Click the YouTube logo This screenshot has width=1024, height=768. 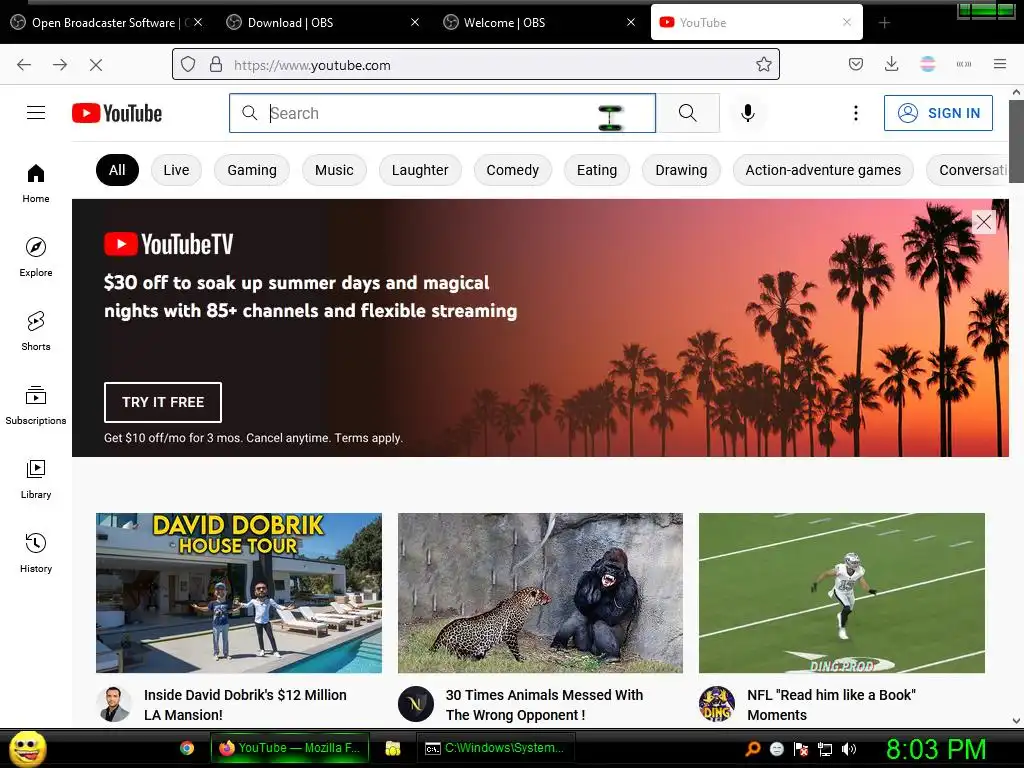pyautogui.click(x=117, y=113)
